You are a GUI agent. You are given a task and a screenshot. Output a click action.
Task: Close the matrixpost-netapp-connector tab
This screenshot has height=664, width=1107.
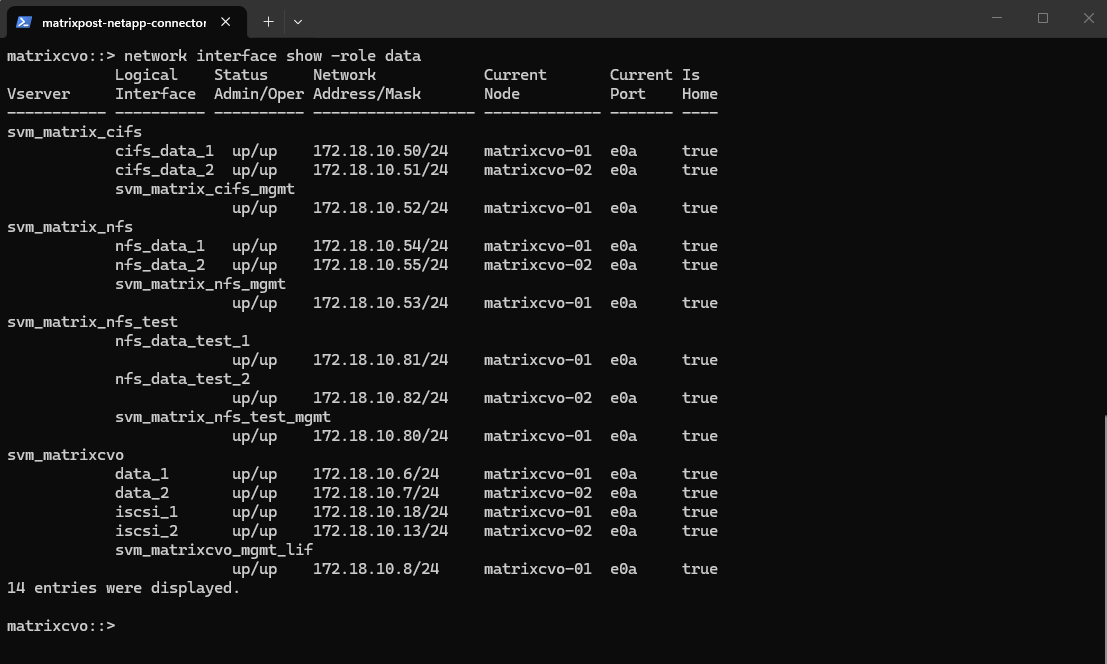pyautogui.click(x=226, y=21)
